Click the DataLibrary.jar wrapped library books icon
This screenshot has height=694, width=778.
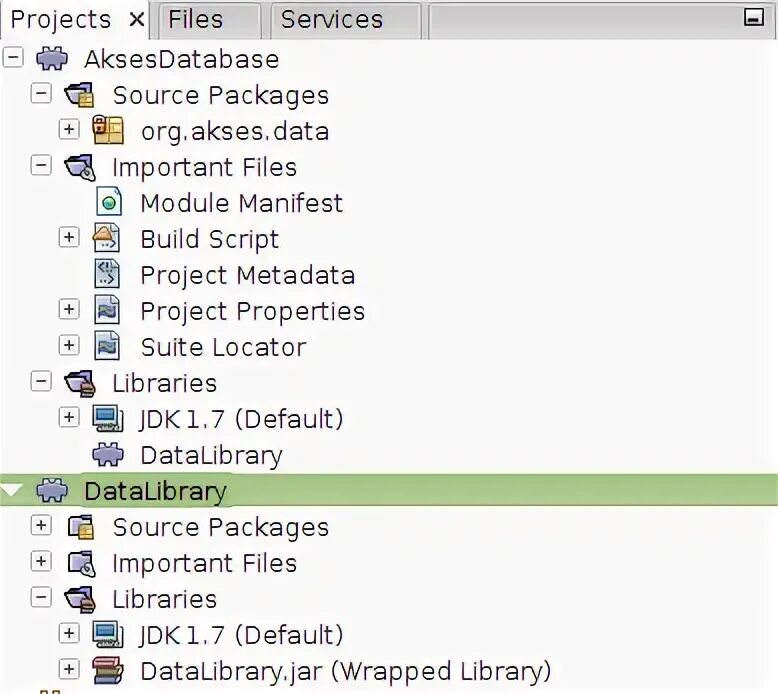tap(108, 670)
